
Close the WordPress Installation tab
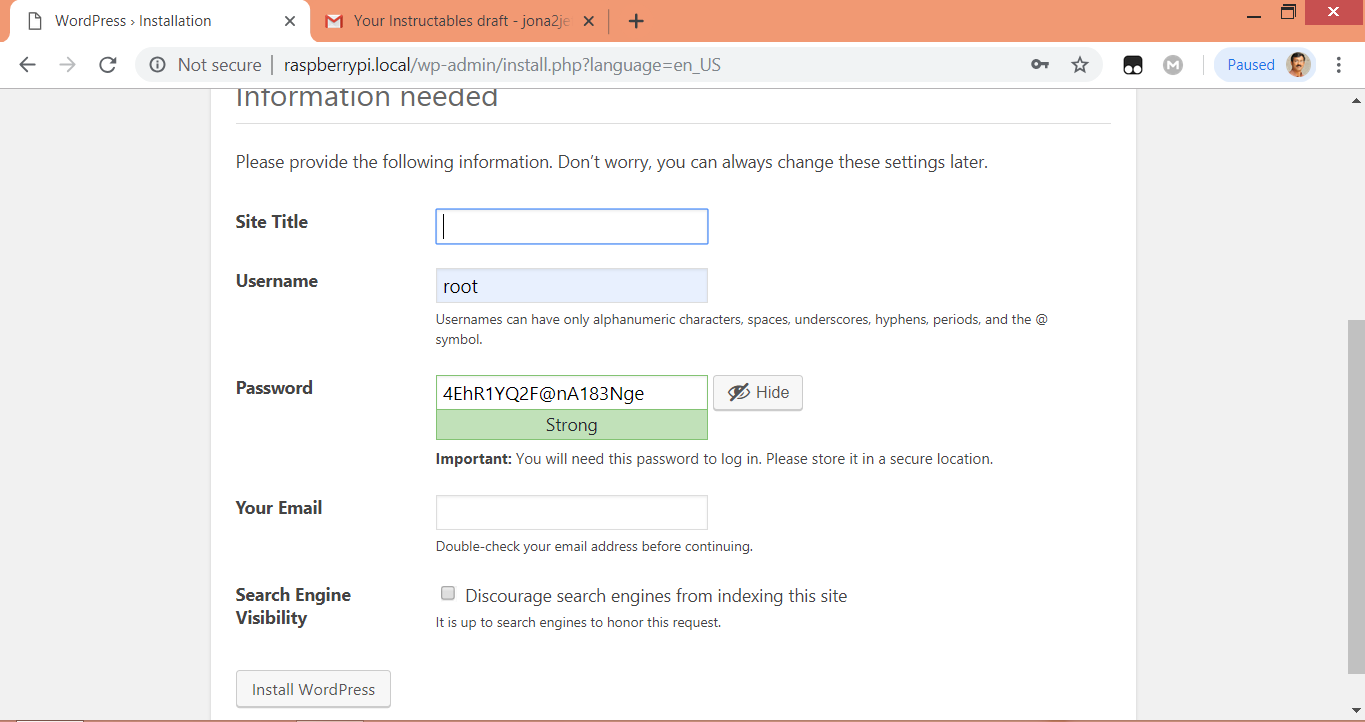click(x=289, y=21)
